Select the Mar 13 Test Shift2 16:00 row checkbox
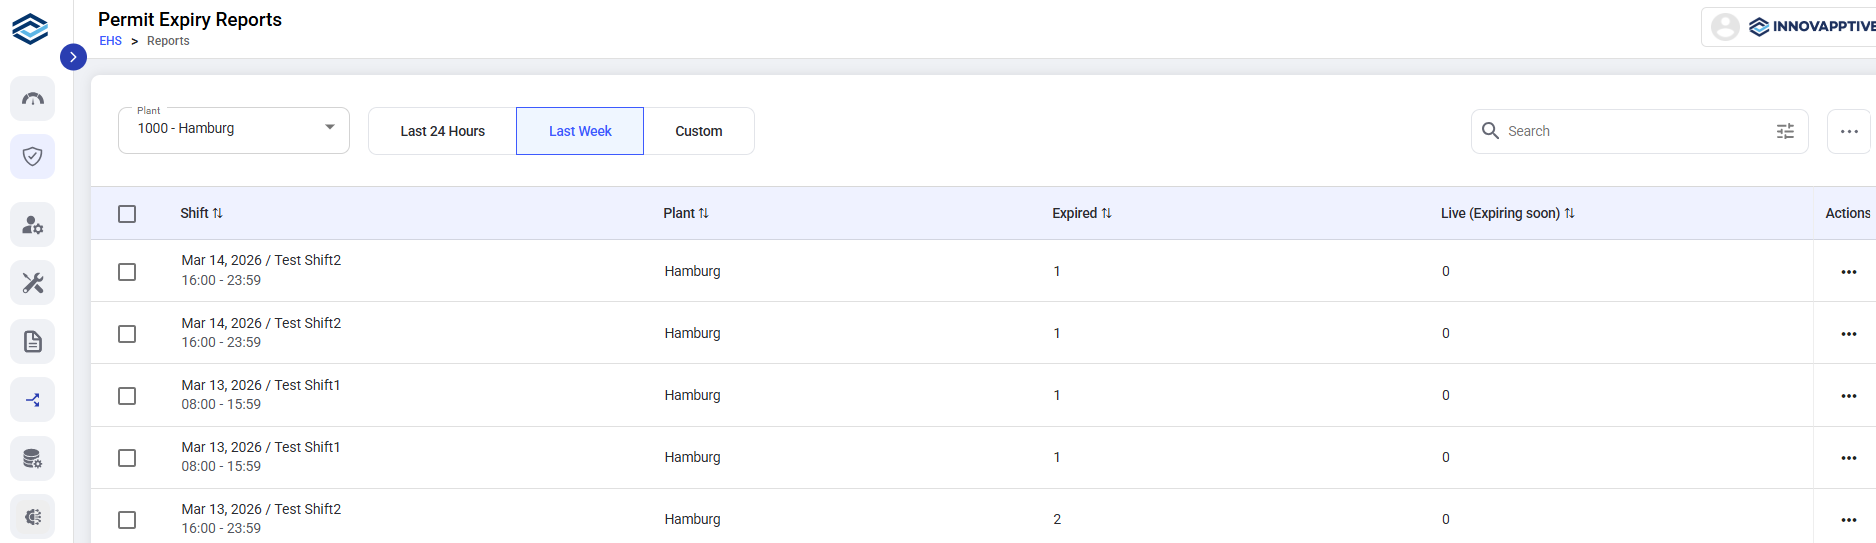1876x543 pixels. [127, 520]
